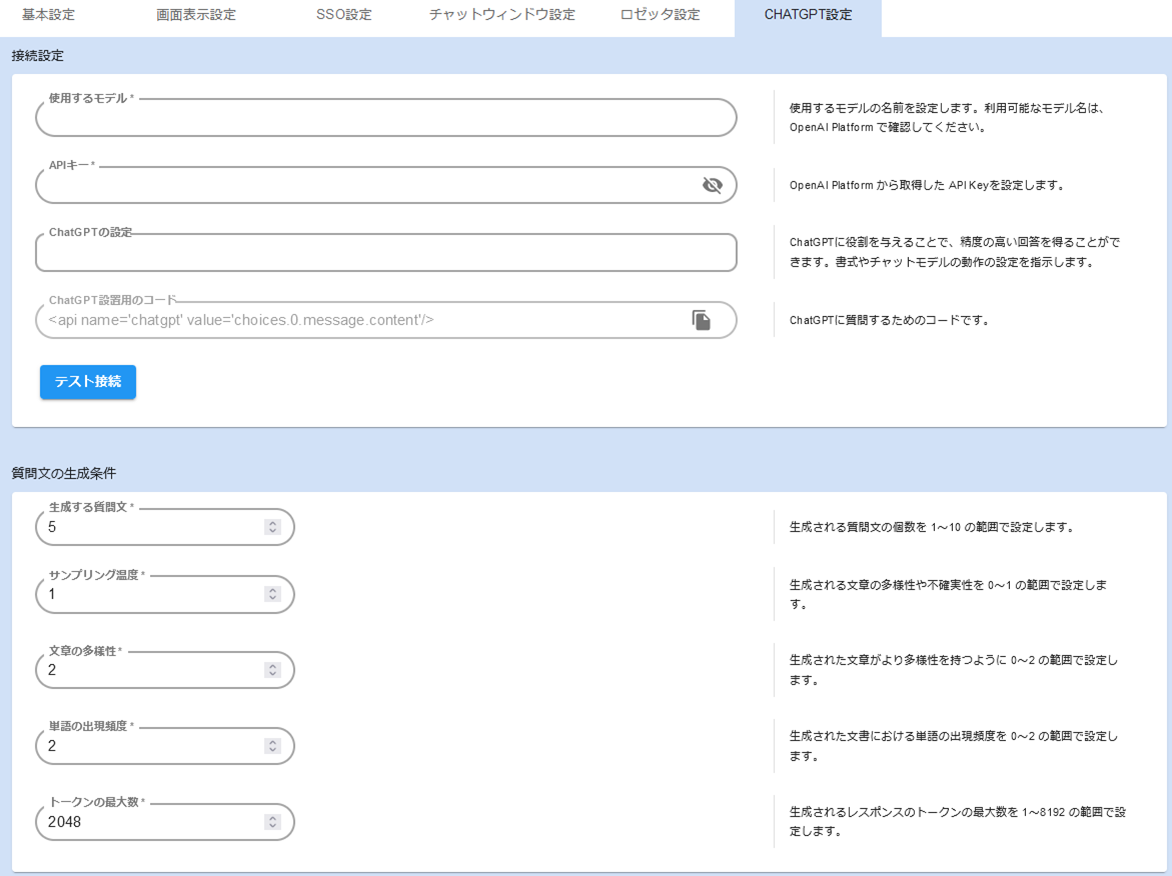This screenshot has height=876, width=1172.
Task: Increase 文章の多様性 with the spinner
Action: click(x=271, y=665)
